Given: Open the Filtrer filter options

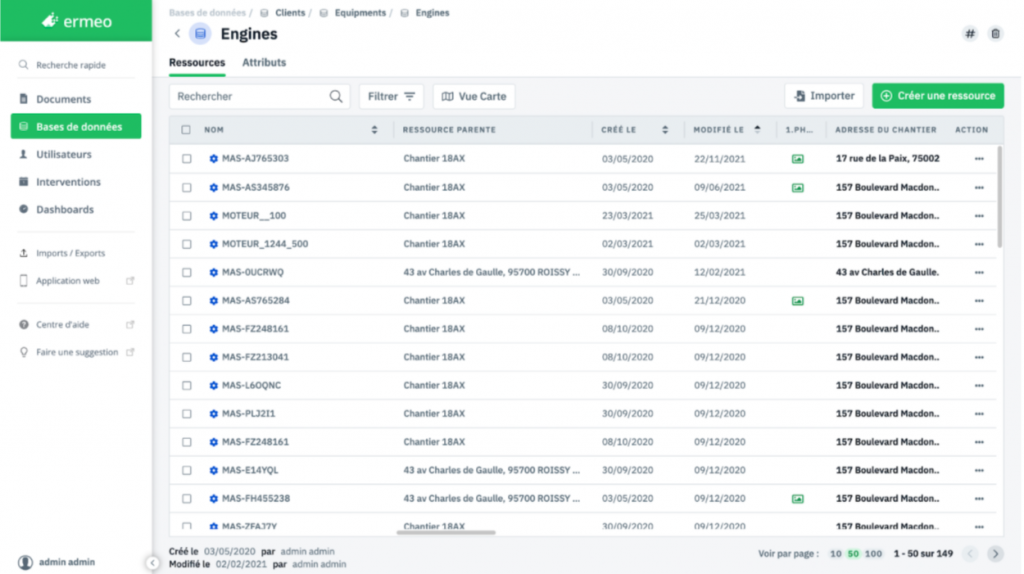Looking at the screenshot, I should (x=391, y=97).
